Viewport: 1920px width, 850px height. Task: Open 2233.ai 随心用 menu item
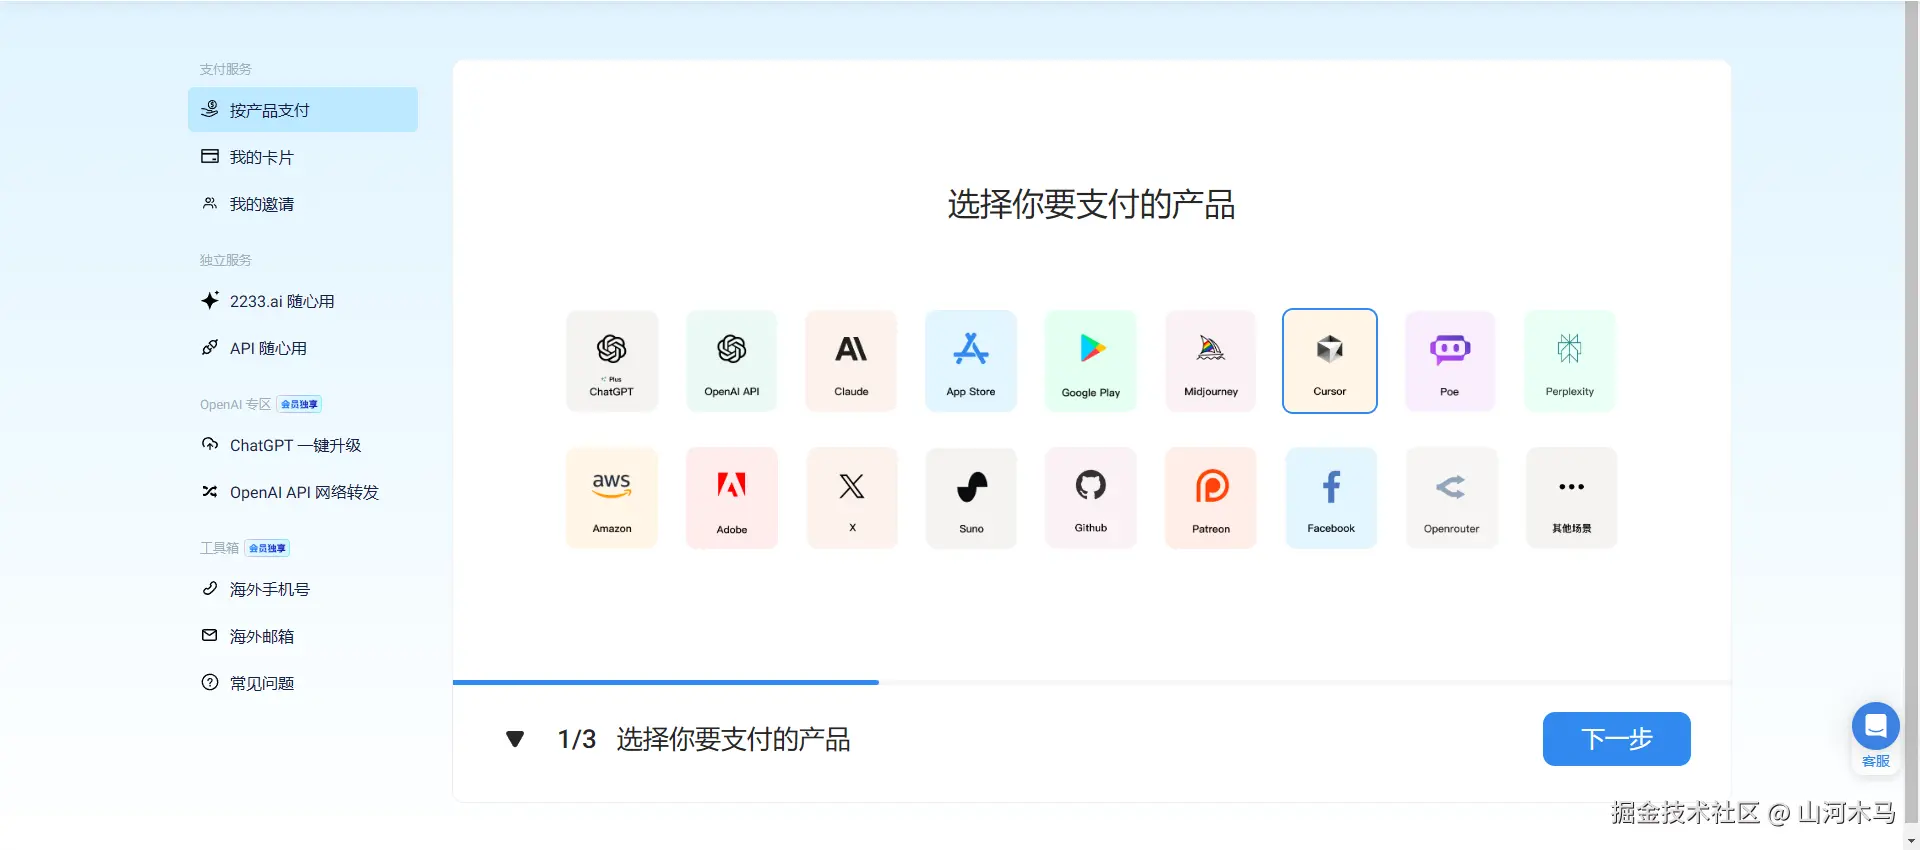303,301
